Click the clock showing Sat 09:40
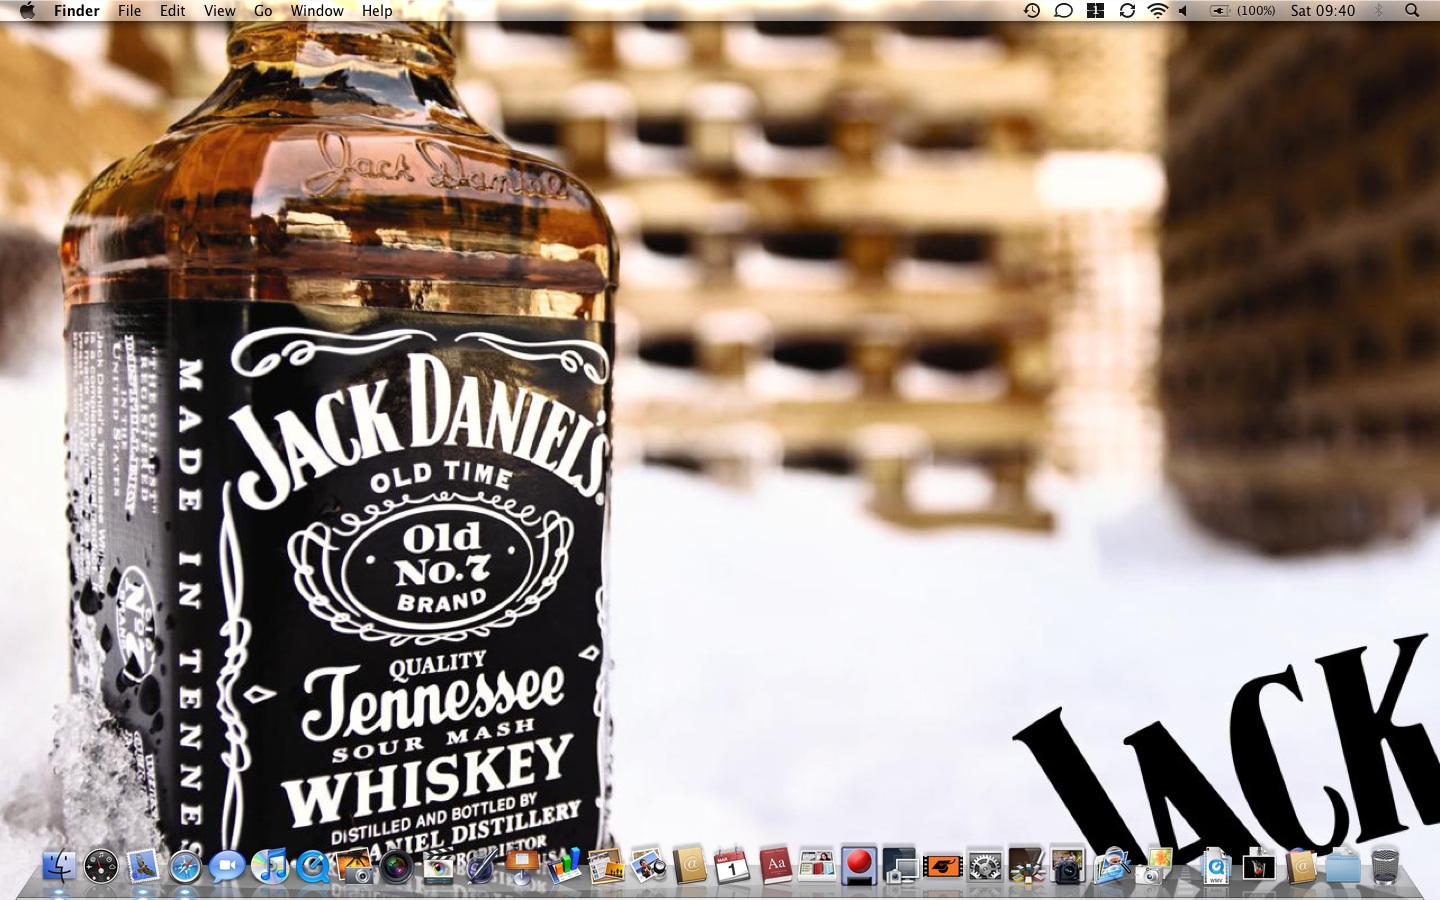 (x=1323, y=11)
